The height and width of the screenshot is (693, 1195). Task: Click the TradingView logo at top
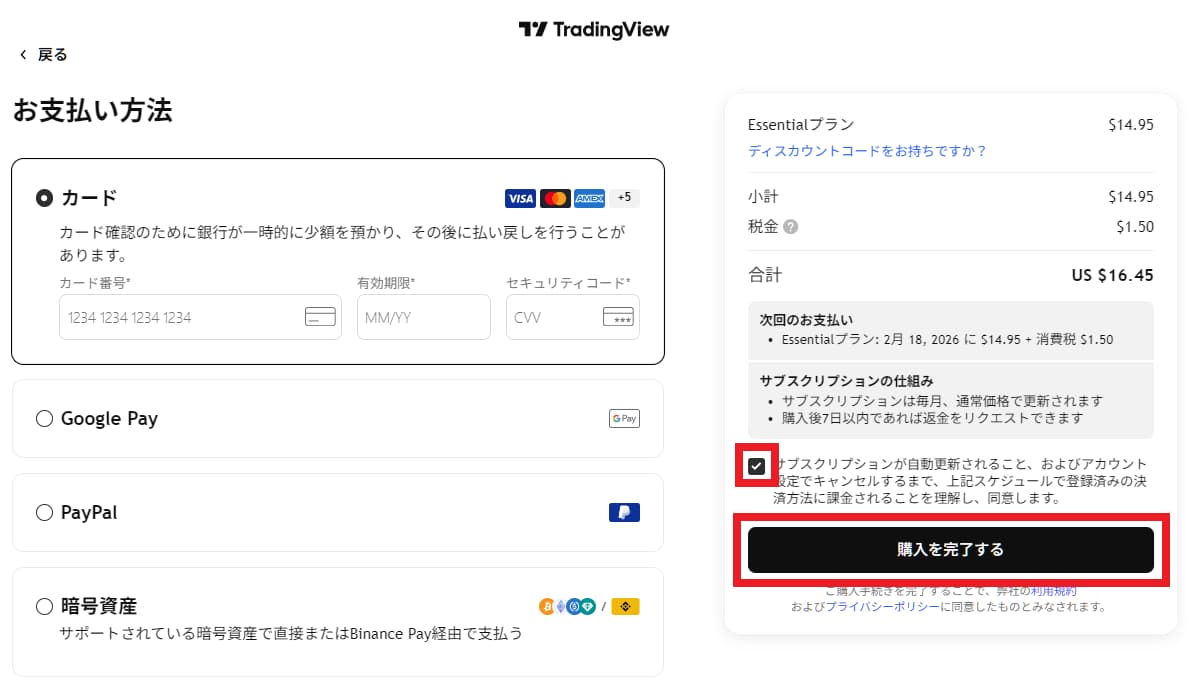594,30
